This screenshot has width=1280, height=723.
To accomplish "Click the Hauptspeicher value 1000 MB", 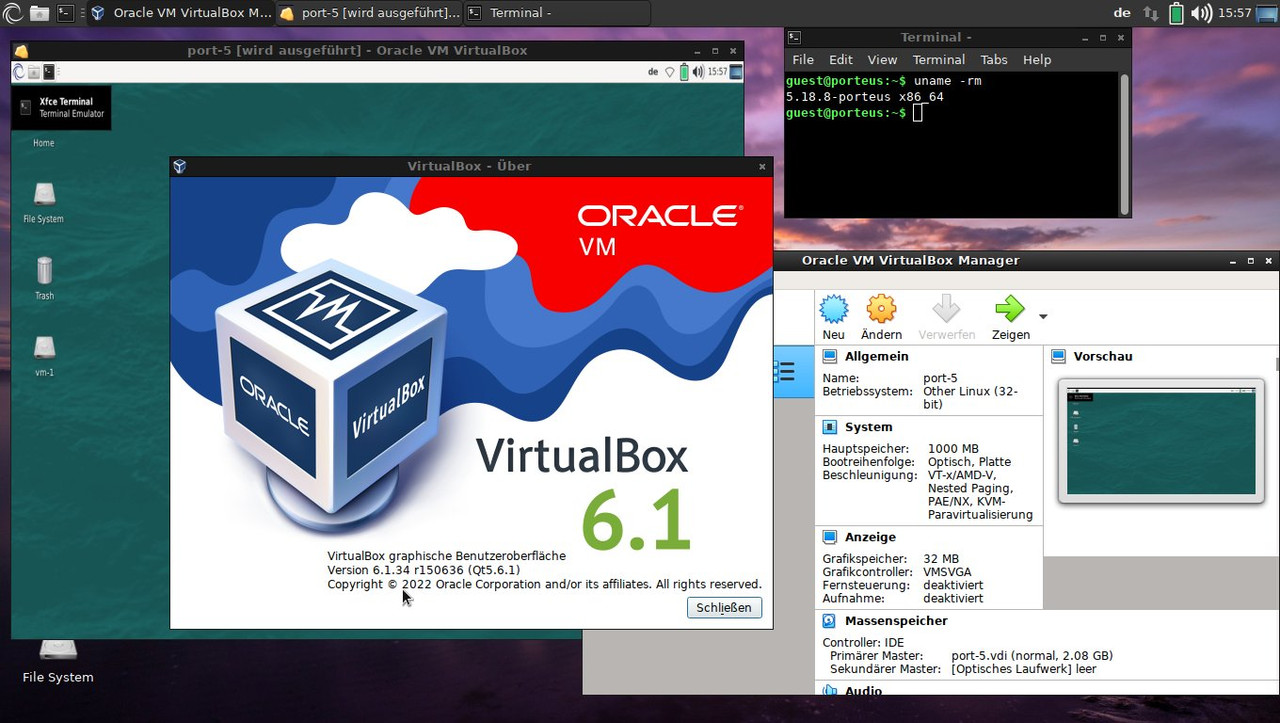I will (x=951, y=449).
